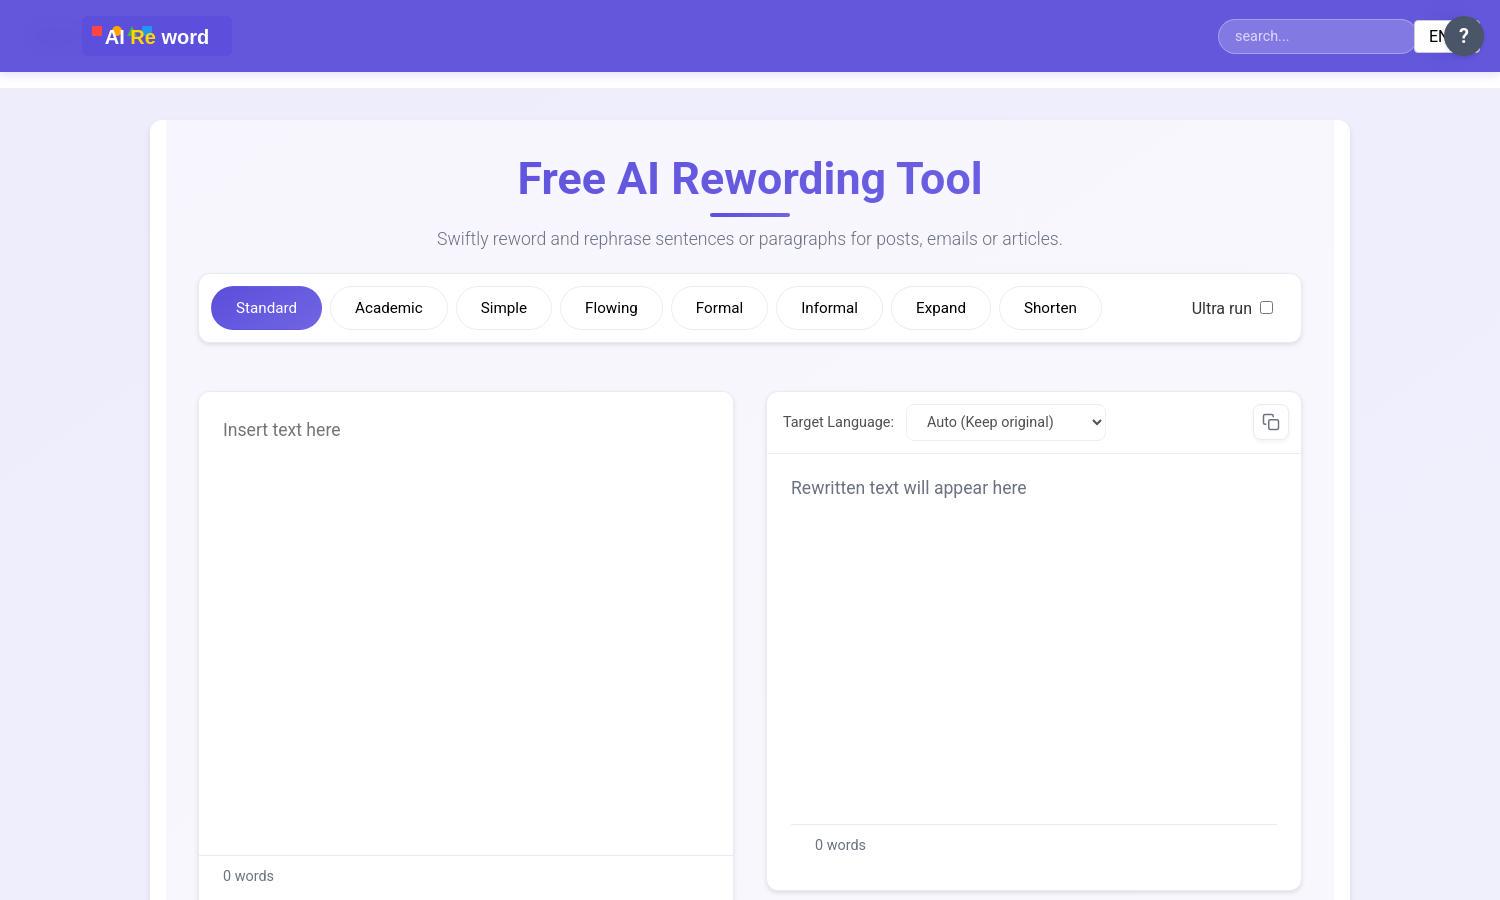Image resolution: width=1500 pixels, height=900 pixels.
Task: Select the Simple rewording mode
Action: click(x=503, y=308)
